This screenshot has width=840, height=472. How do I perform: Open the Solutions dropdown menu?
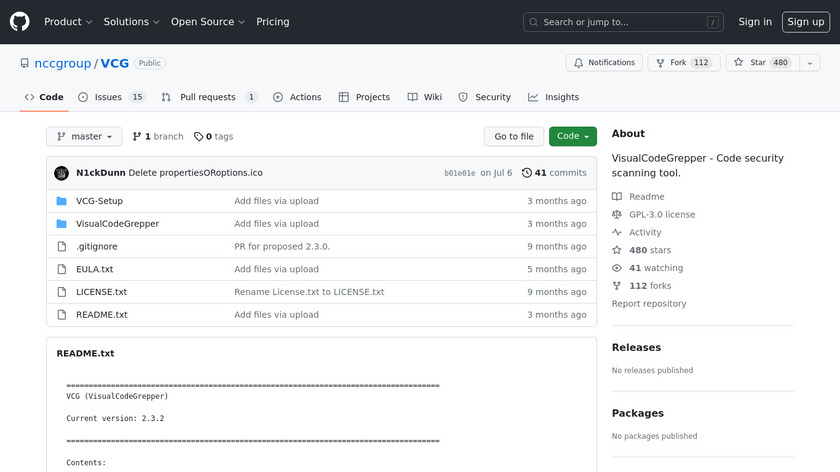(x=132, y=22)
